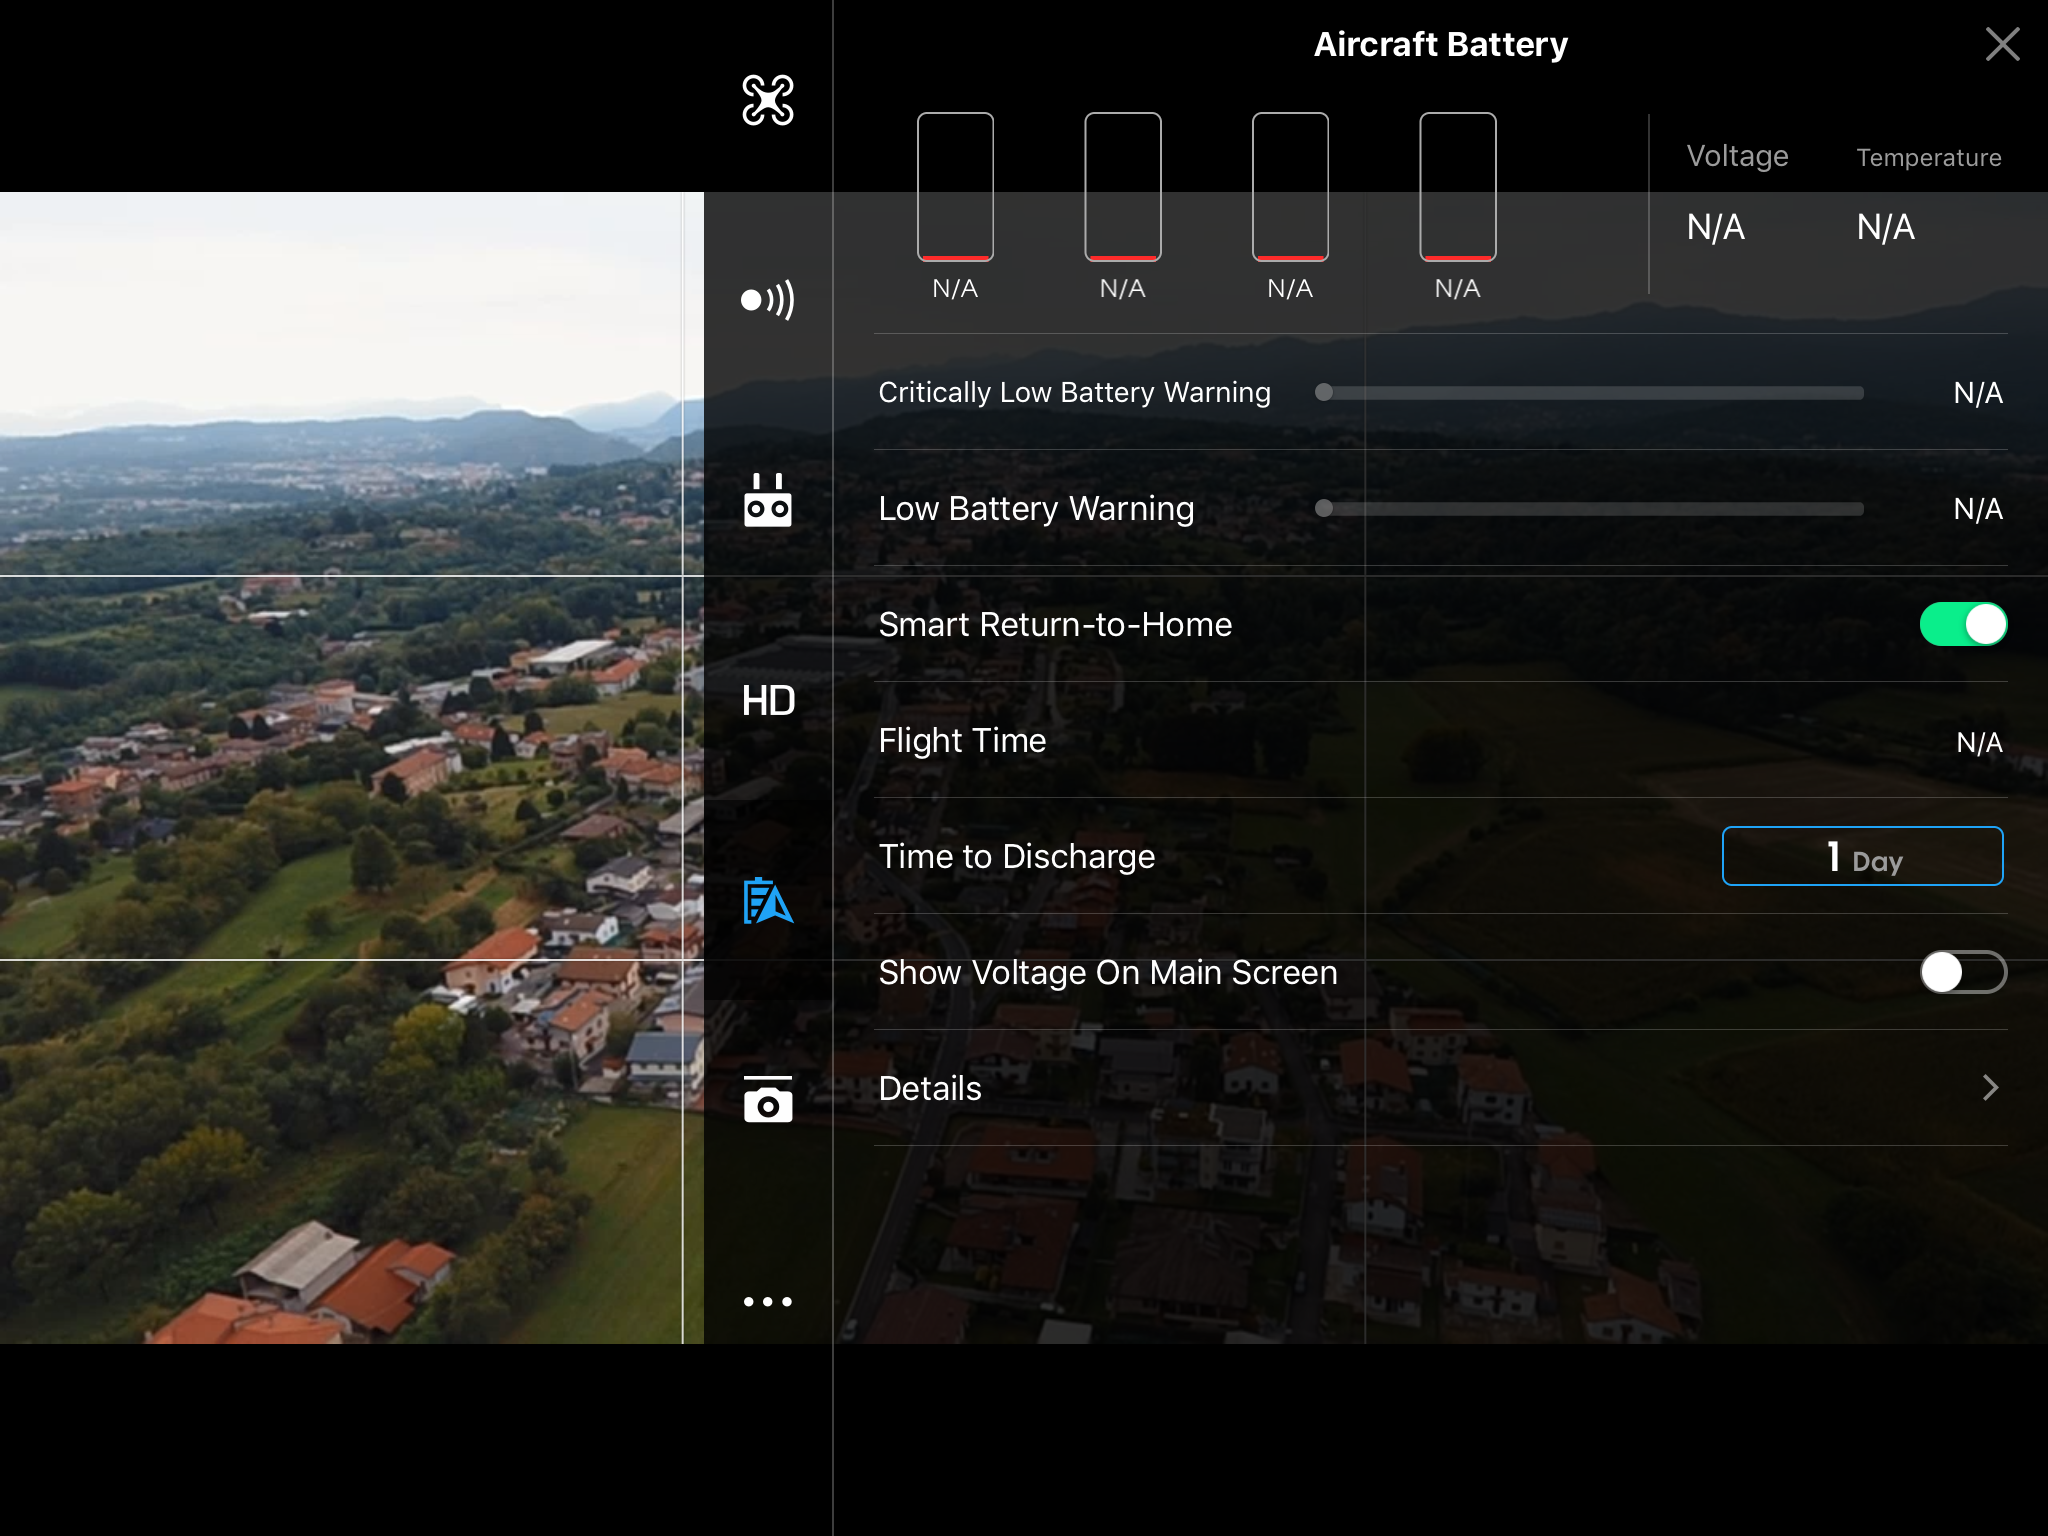
Task: Tap the Time to Discharge label
Action: [x=1016, y=856]
